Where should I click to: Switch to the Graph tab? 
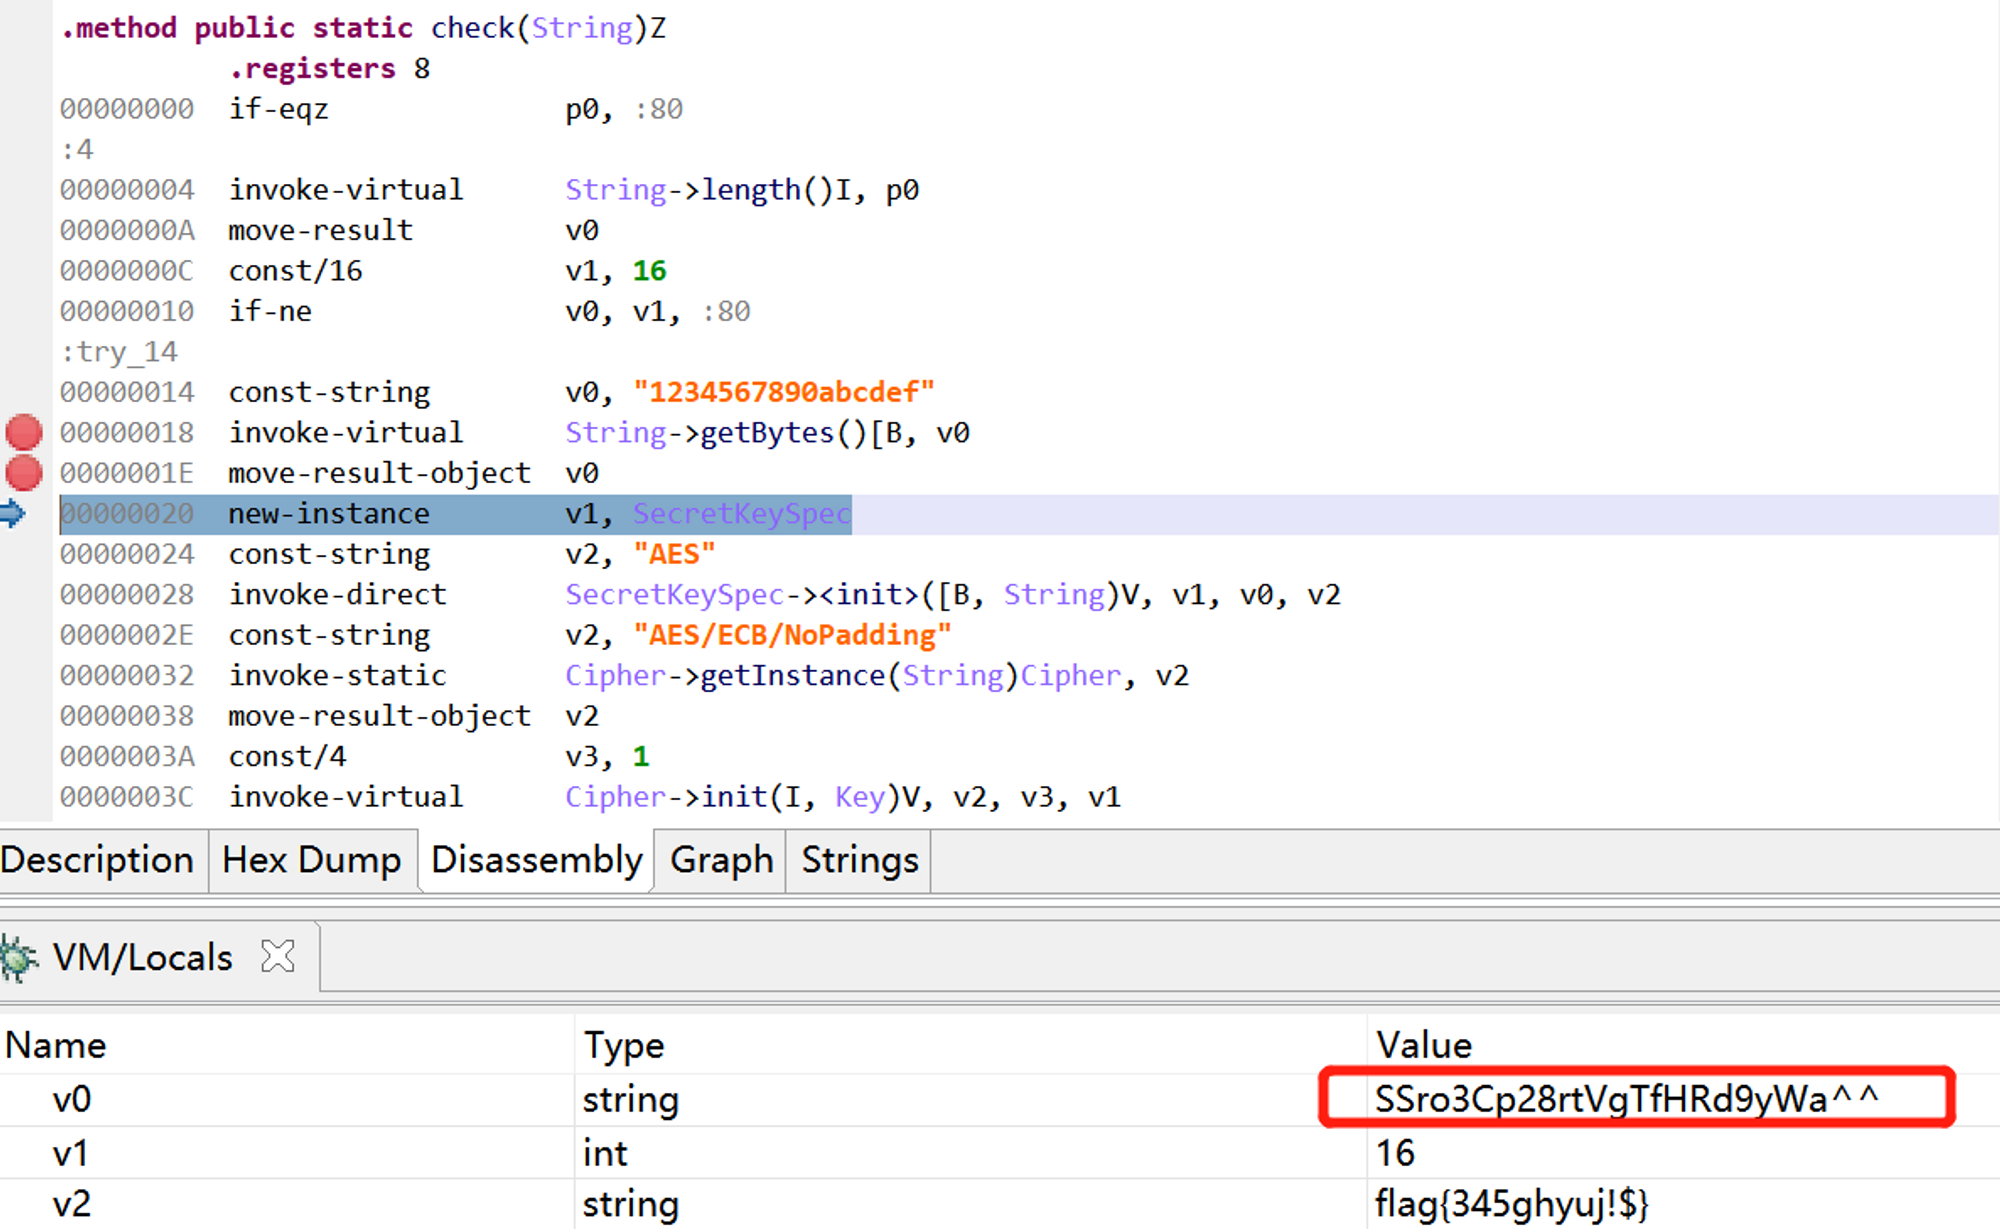click(721, 860)
